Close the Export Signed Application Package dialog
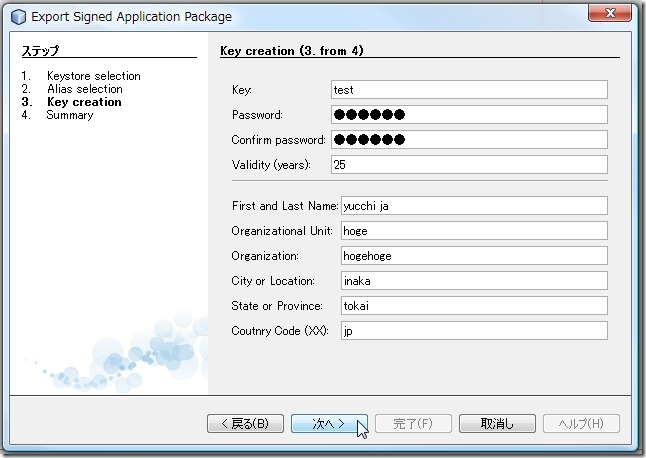This screenshot has height=458, width=646. pos(608,14)
